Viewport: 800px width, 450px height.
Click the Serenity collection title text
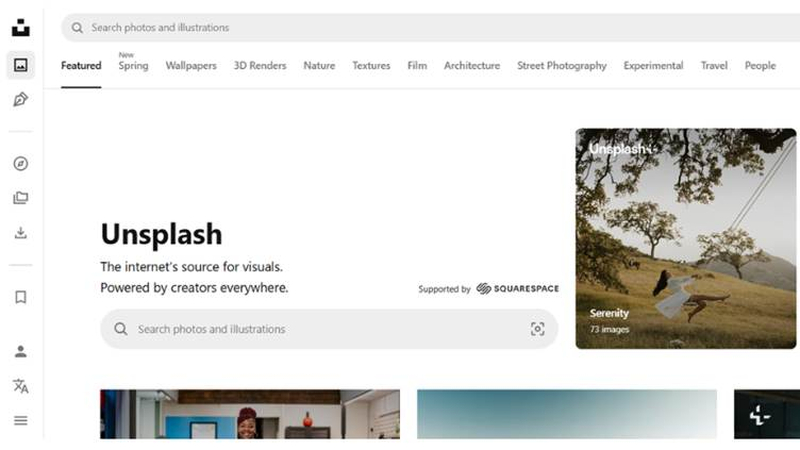tap(609, 313)
